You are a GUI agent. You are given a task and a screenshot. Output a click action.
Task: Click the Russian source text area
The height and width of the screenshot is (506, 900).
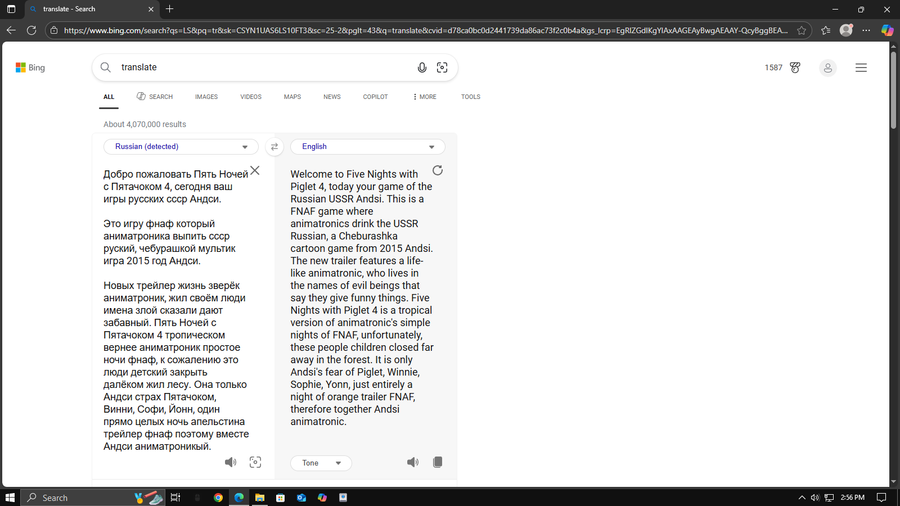176,310
